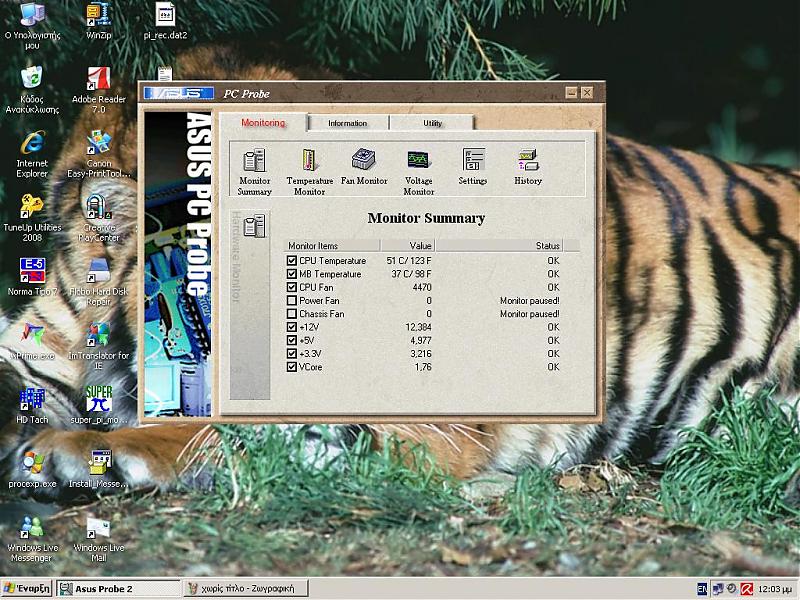
Task: Close the PC Probe window
Action: click(x=587, y=92)
